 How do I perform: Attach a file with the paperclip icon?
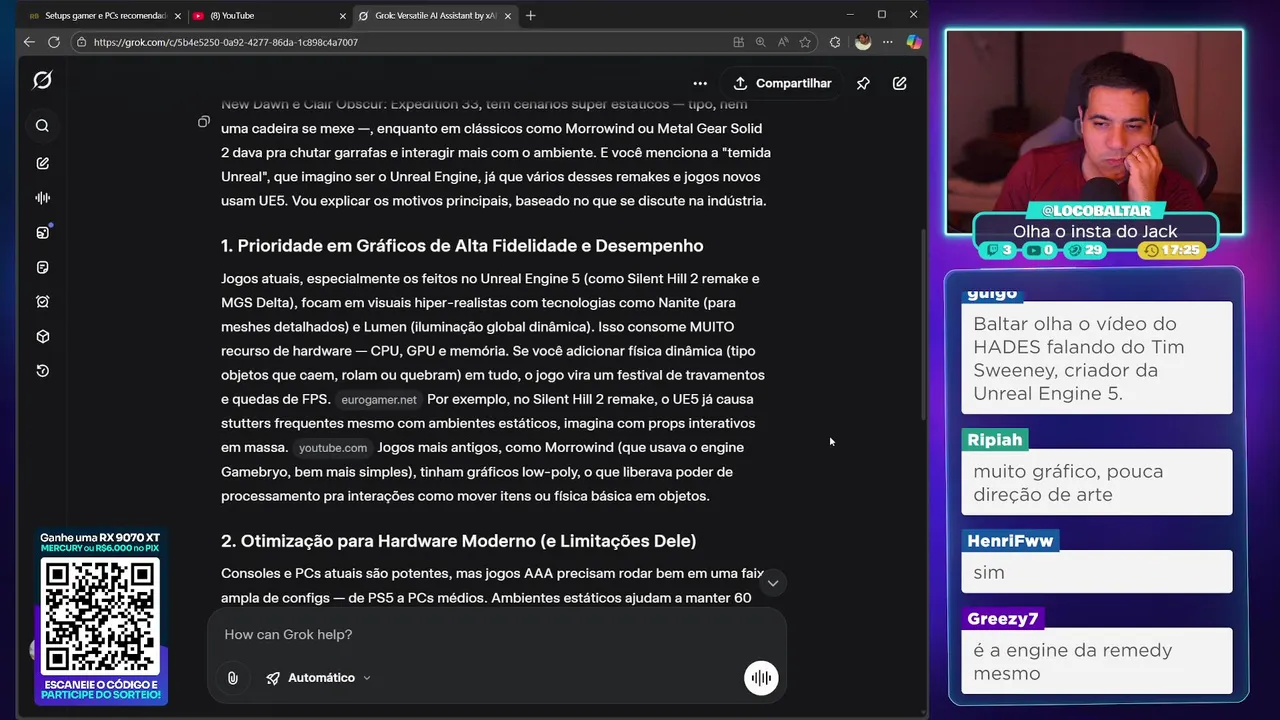232,678
